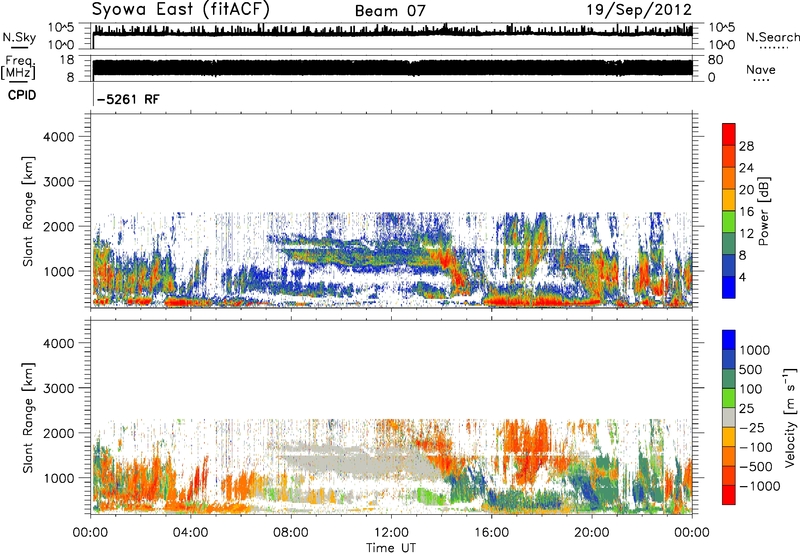Image resolution: width=800 pixels, height=554 pixels.
Task: Click the "-500" Velocity color bar label
Action: click(x=756, y=466)
